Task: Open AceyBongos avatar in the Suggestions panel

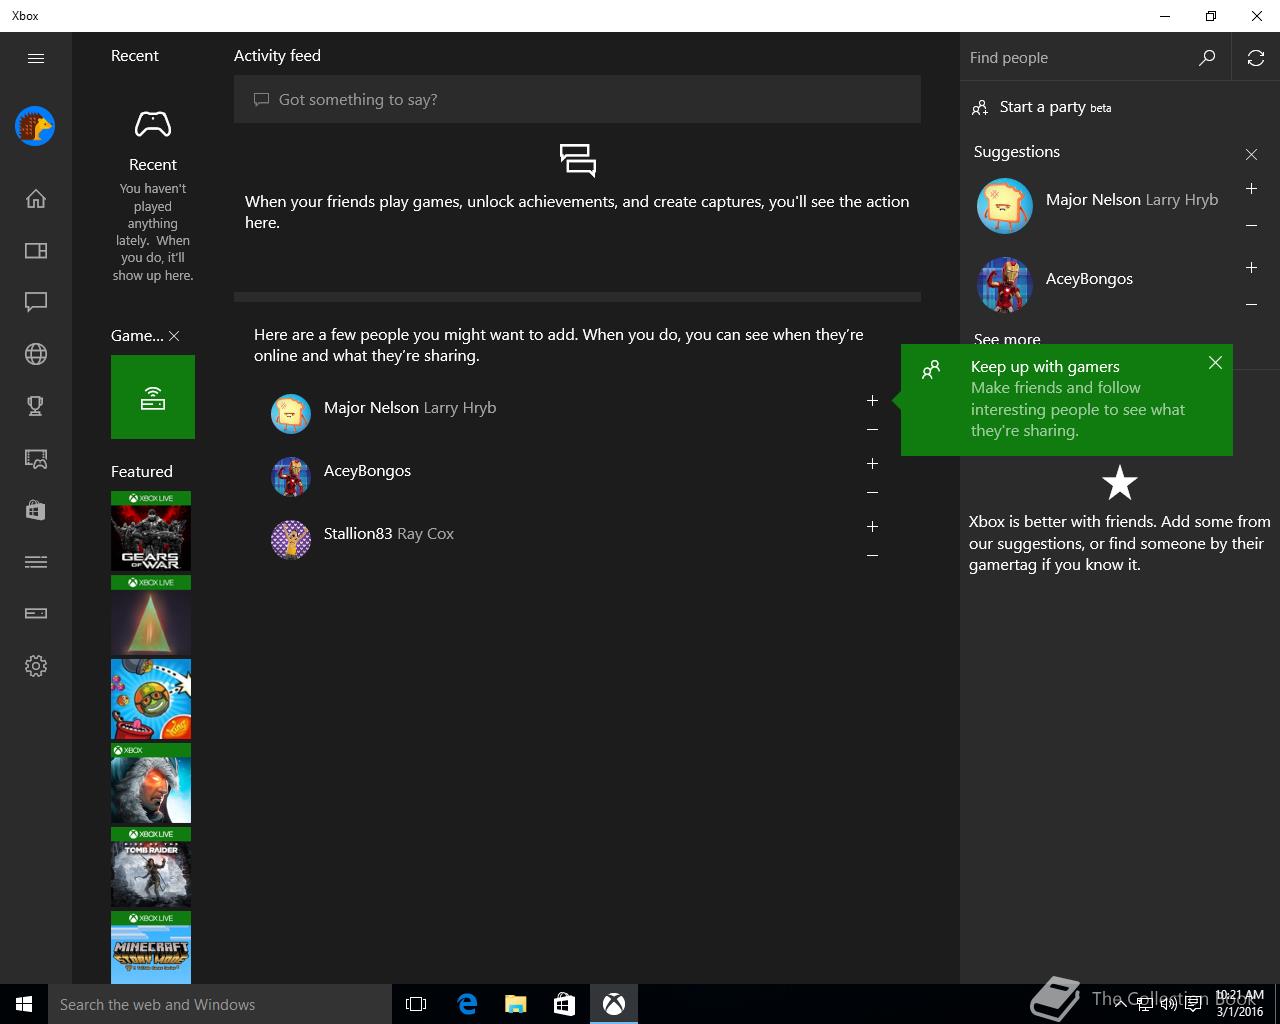Action: click(1004, 285)
